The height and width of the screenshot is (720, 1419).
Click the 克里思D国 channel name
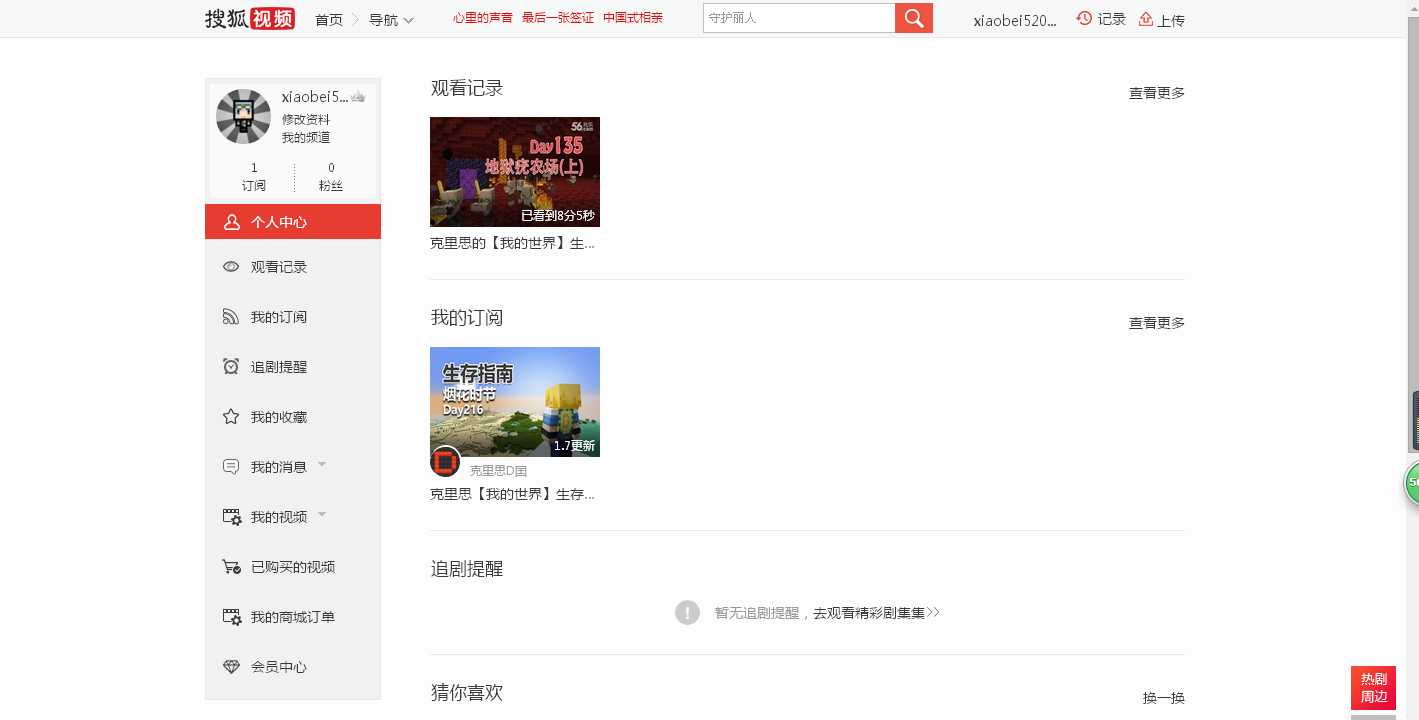498,470
